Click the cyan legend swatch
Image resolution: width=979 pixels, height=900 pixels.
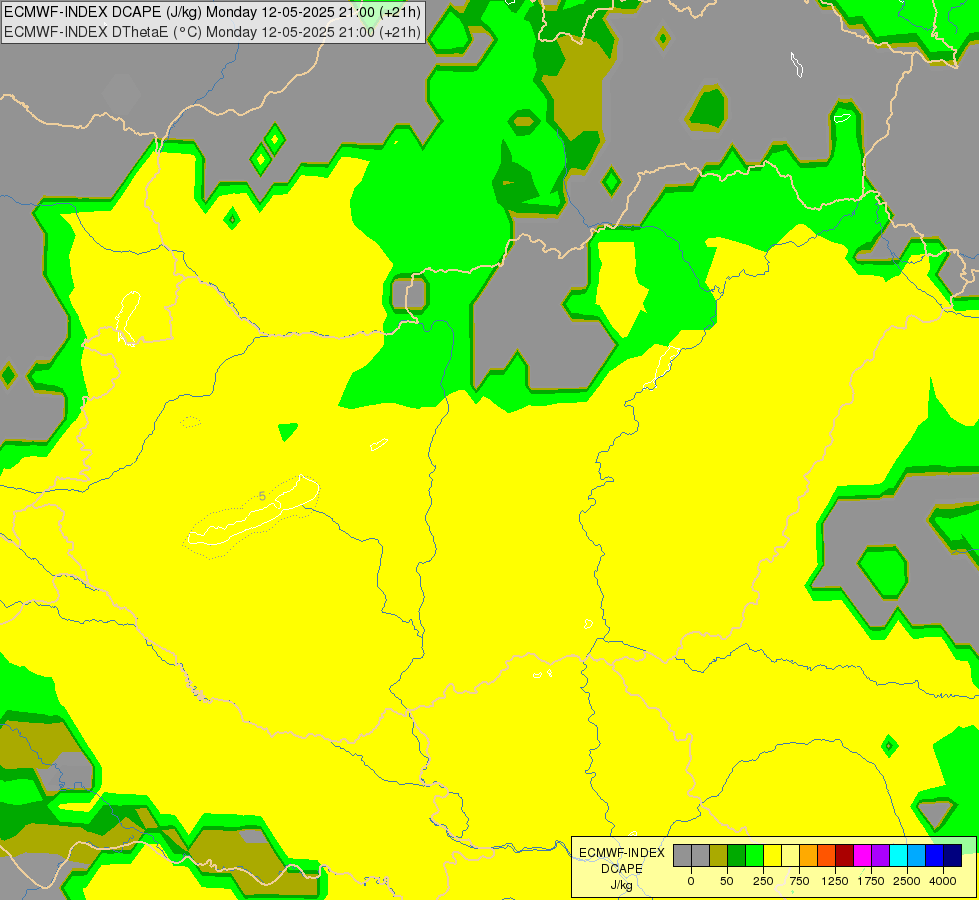tap(898, 855)
